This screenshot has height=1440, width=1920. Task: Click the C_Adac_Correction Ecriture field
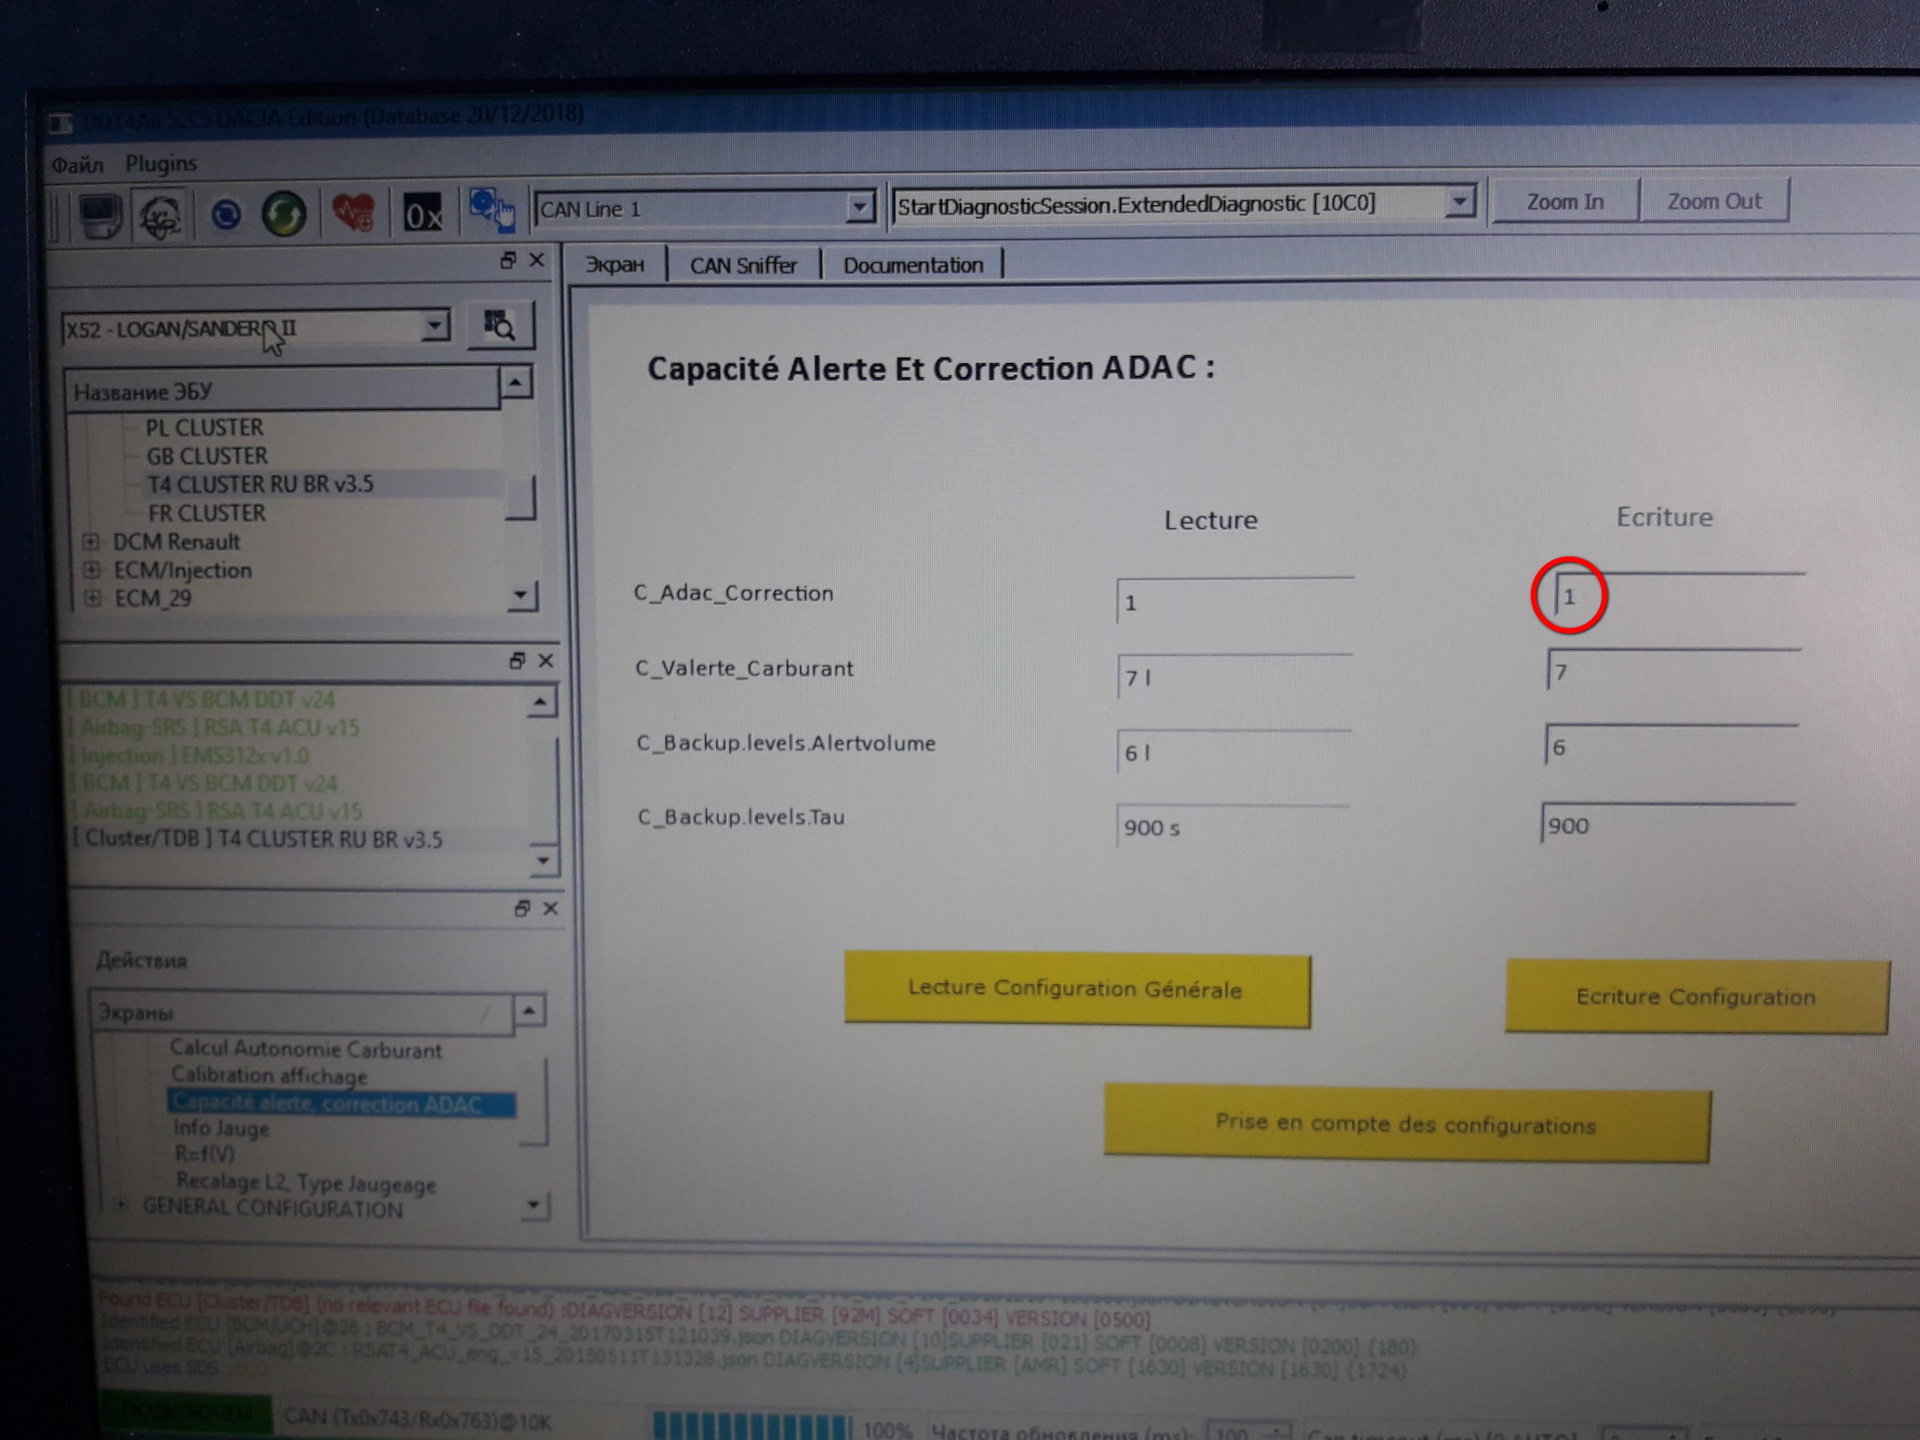point(1678,596)
